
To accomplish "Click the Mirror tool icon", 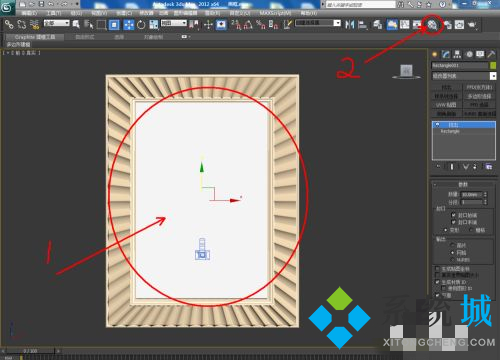I will (350, 25).
